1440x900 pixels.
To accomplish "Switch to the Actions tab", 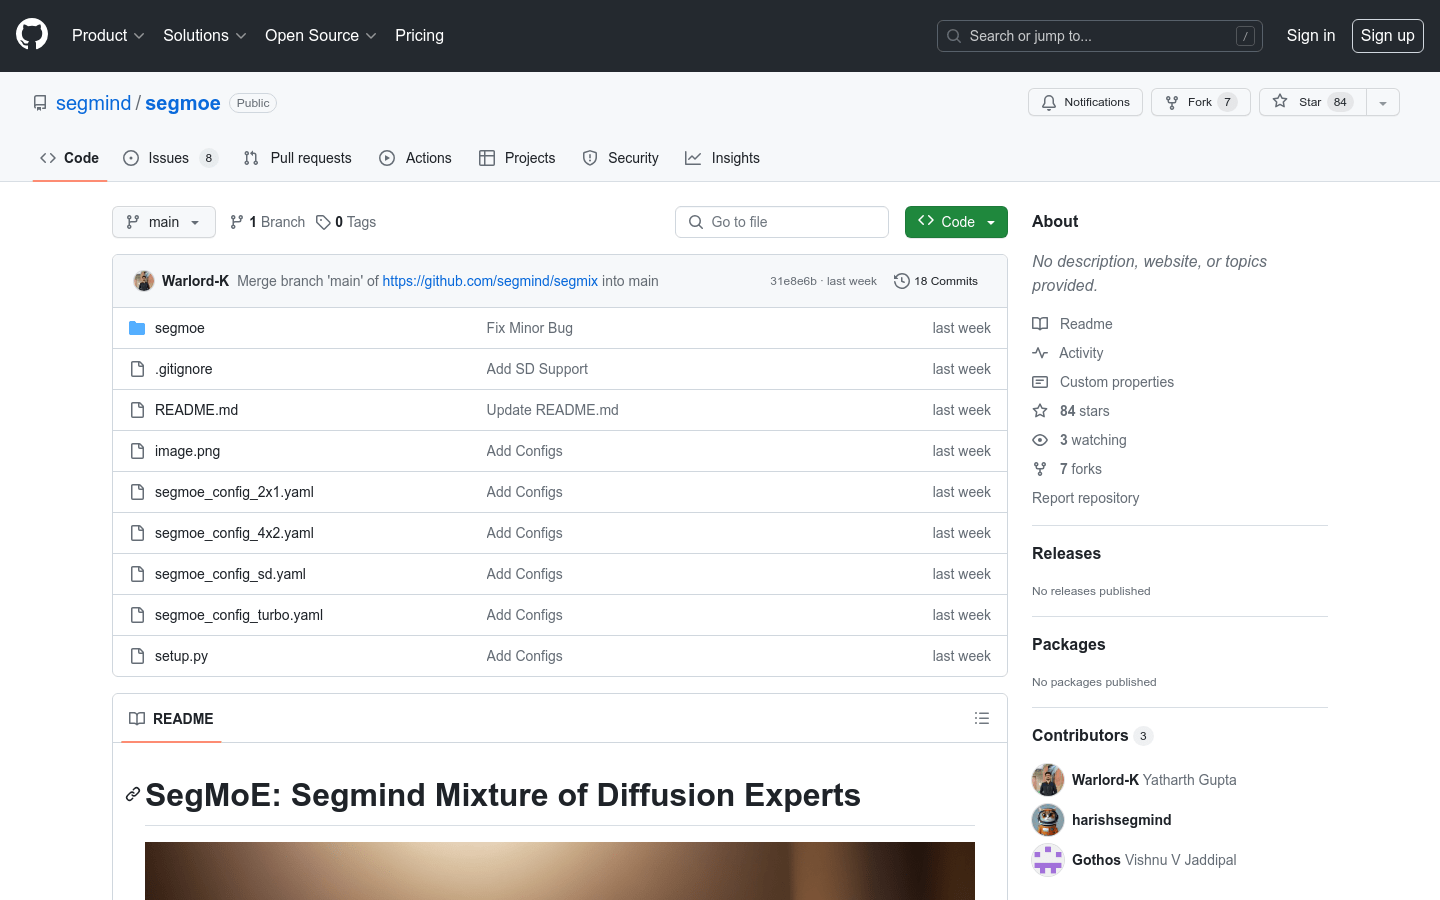I will pos(415,158).
